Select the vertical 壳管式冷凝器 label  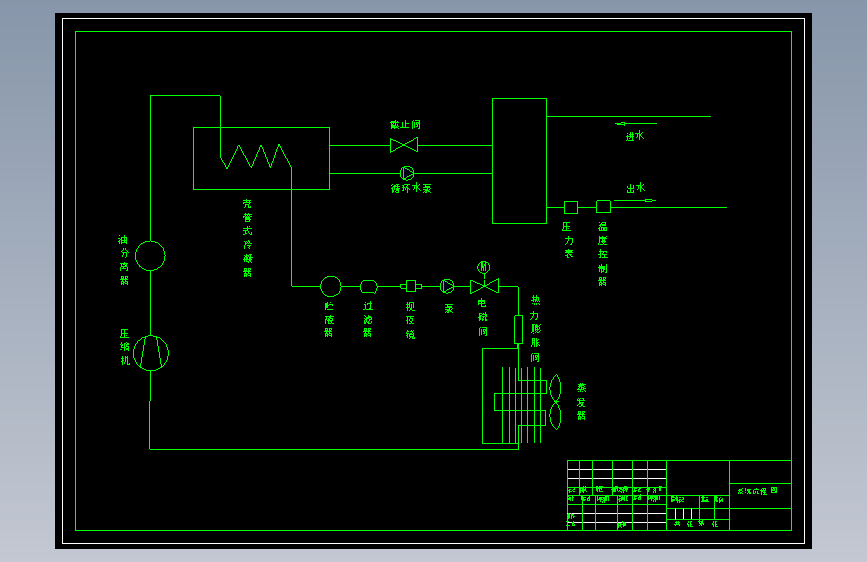coord(247,238)
